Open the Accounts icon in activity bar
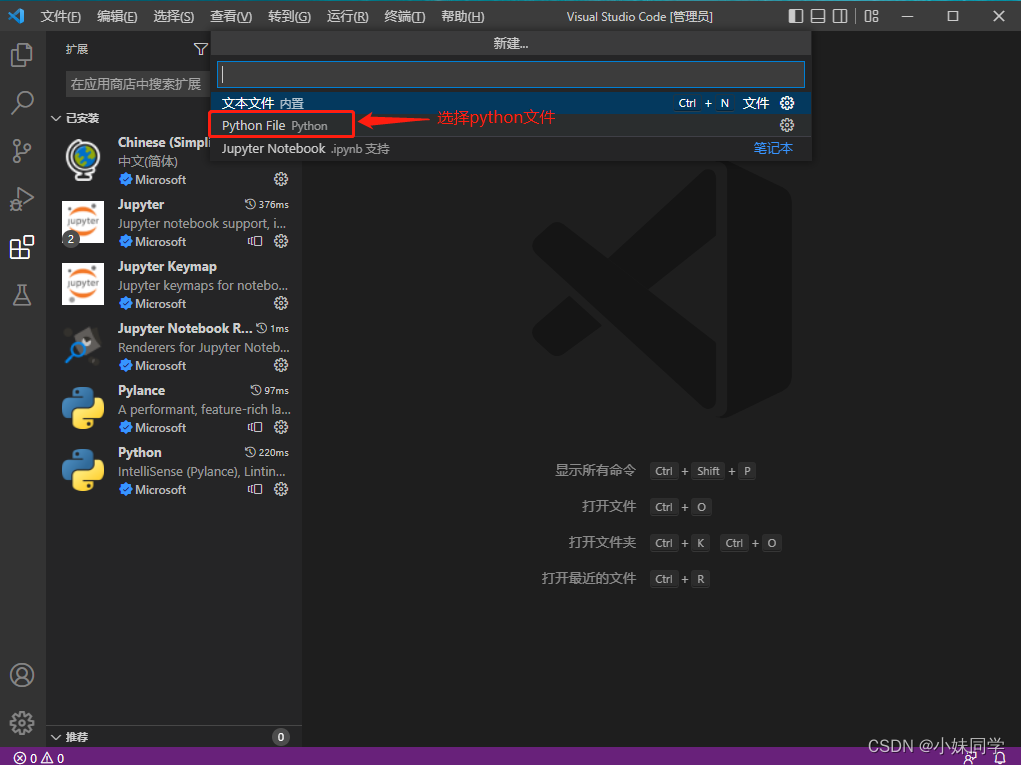 (x=22, y=675)
